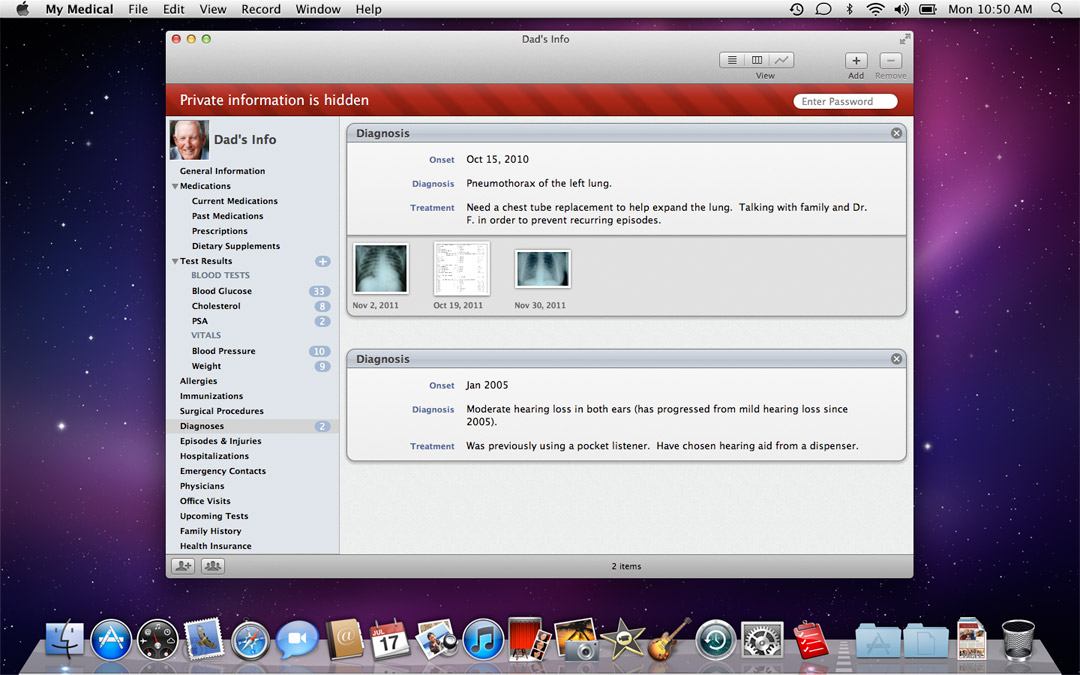The height and width of the screenshot is (675, 1080).
Task: Open iTunes from the Dock
Action: tap(483, 639)
